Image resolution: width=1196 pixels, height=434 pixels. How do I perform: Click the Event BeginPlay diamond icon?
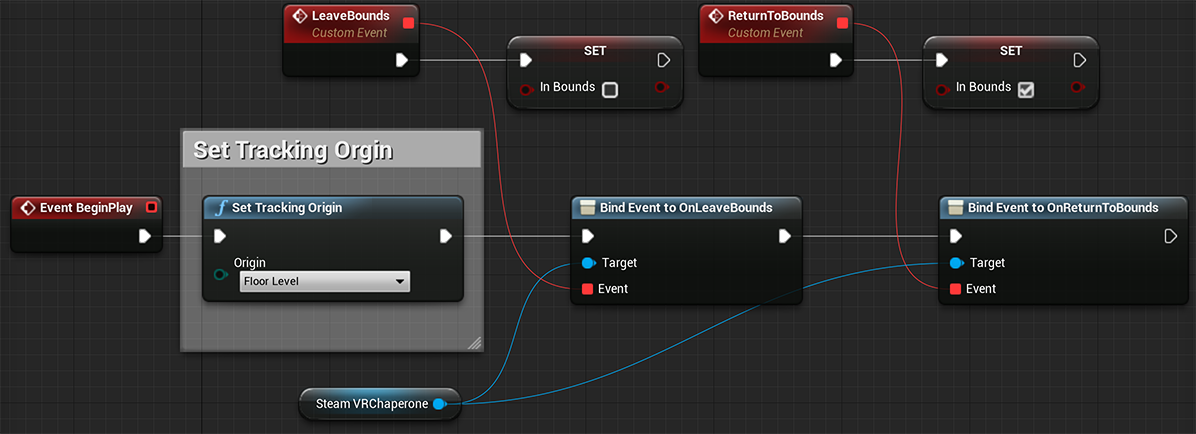tap(28, 207)
